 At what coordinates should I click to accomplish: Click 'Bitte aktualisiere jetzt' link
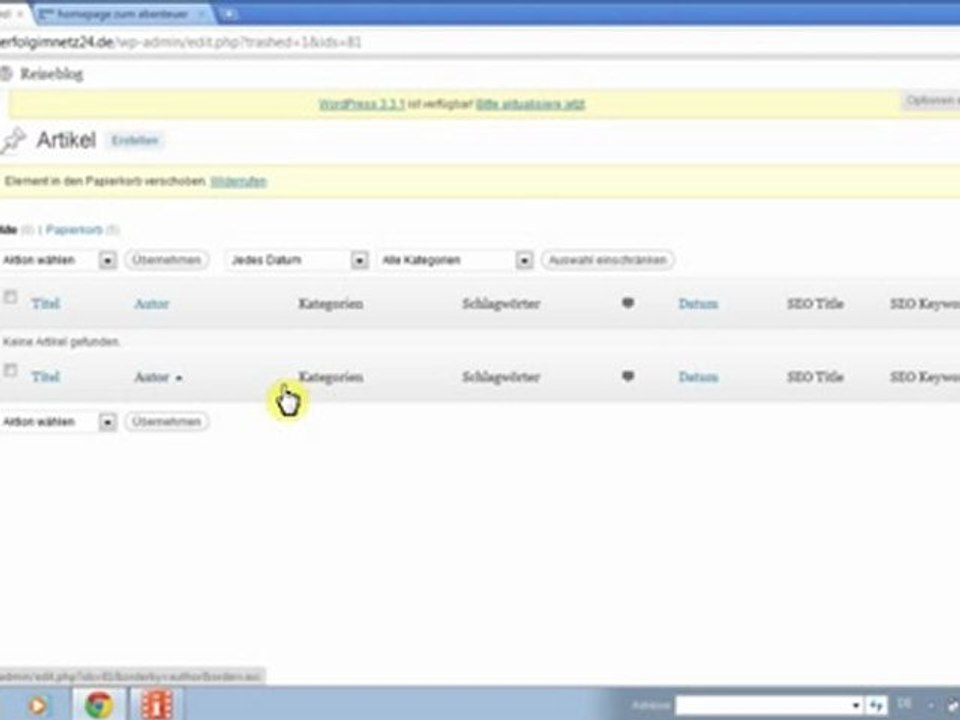(x=530, y=104)
